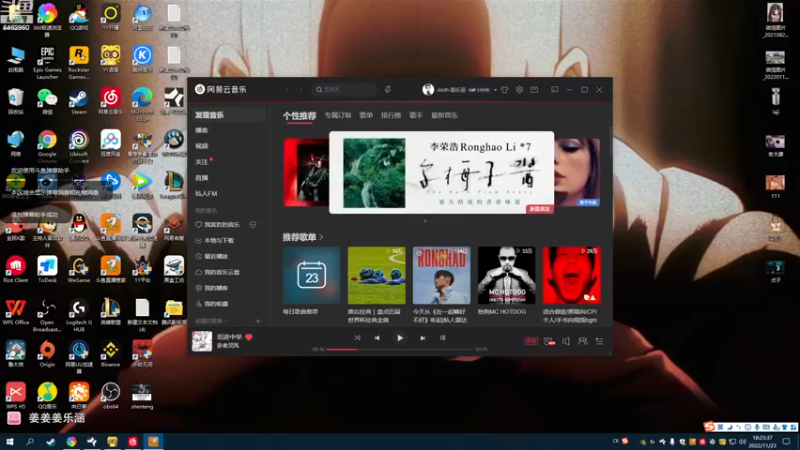
Task: Select the 个性推荐 tab
Action: [x=299, y=116]
